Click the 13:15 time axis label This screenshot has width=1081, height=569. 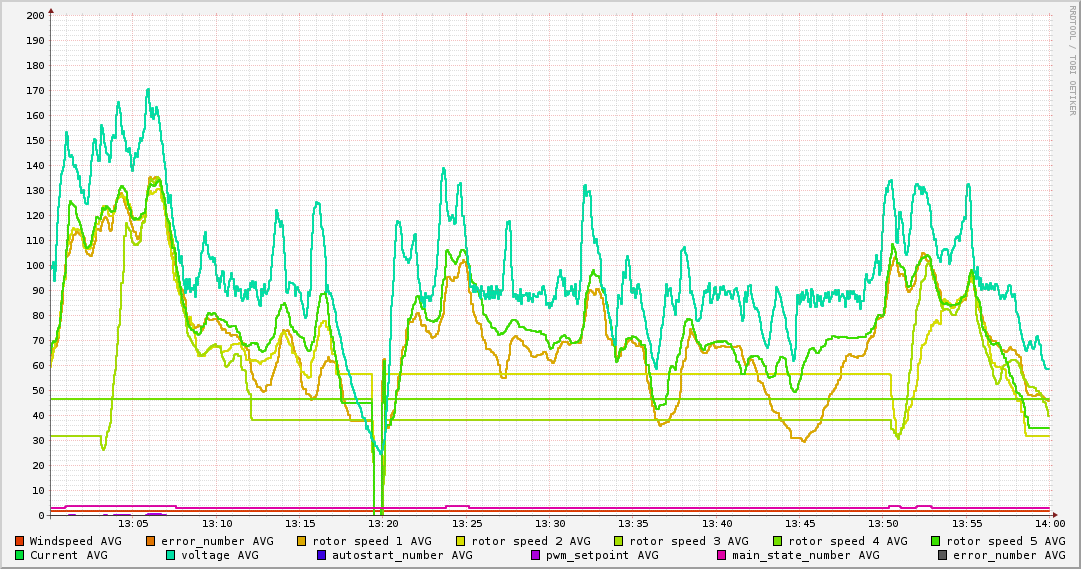coord(301,524)
